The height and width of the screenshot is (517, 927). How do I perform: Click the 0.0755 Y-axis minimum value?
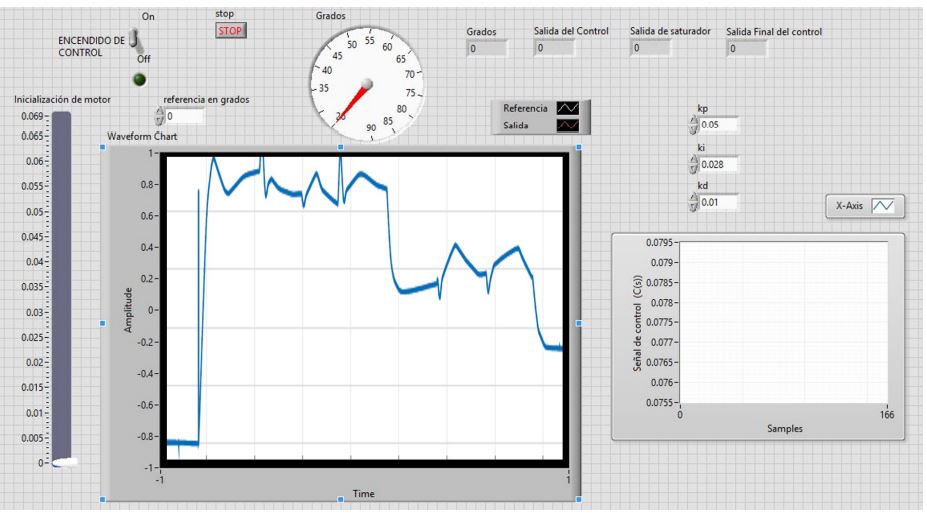[x=659, y=402]
